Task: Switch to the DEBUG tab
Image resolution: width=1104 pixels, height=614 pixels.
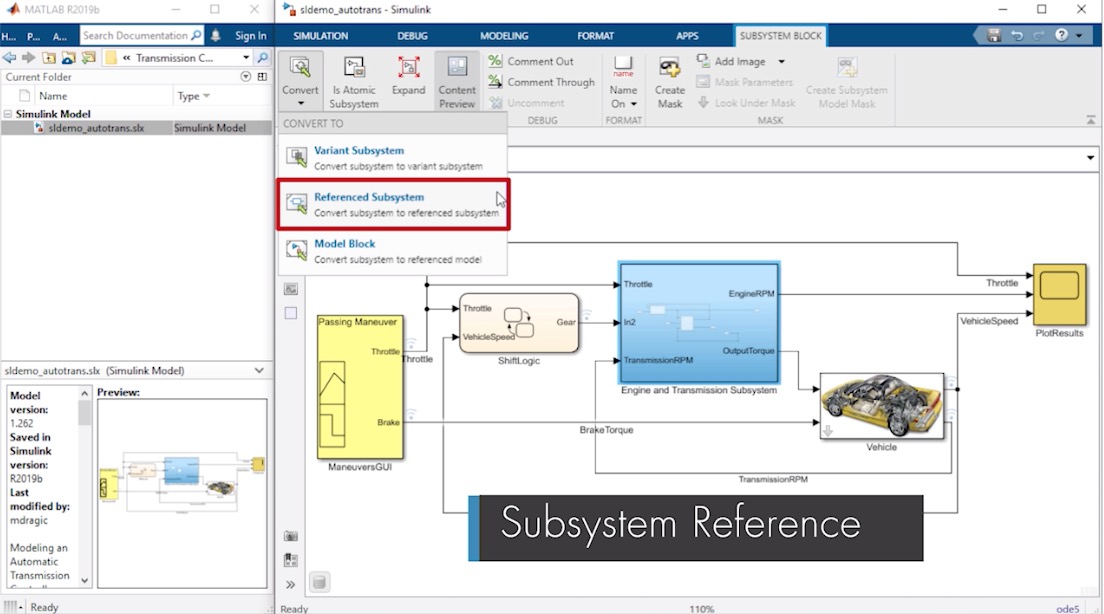Action: tap(412, 36)
